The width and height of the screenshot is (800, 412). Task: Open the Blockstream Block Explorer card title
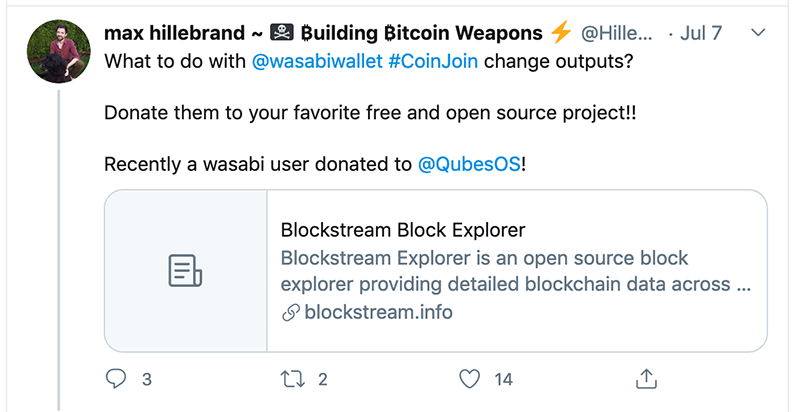coord(403,231)
